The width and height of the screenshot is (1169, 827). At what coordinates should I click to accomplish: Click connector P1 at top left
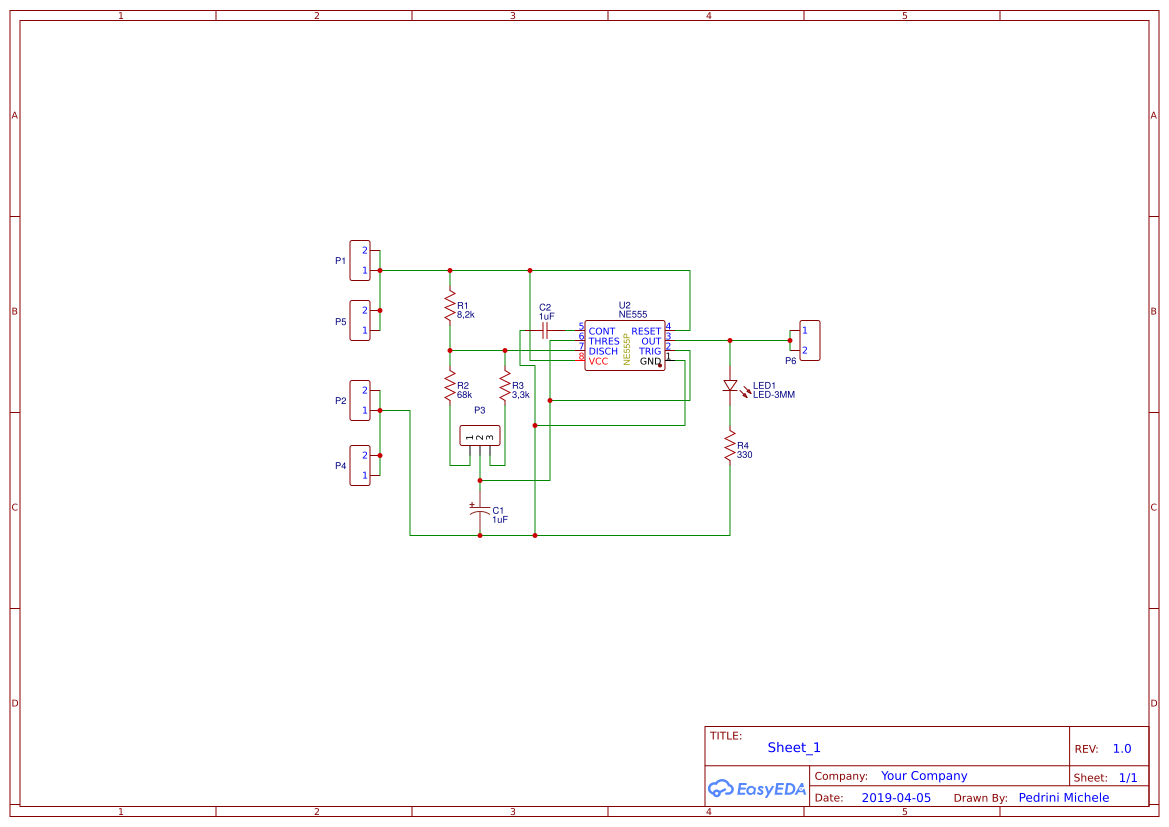pos(359,259)
